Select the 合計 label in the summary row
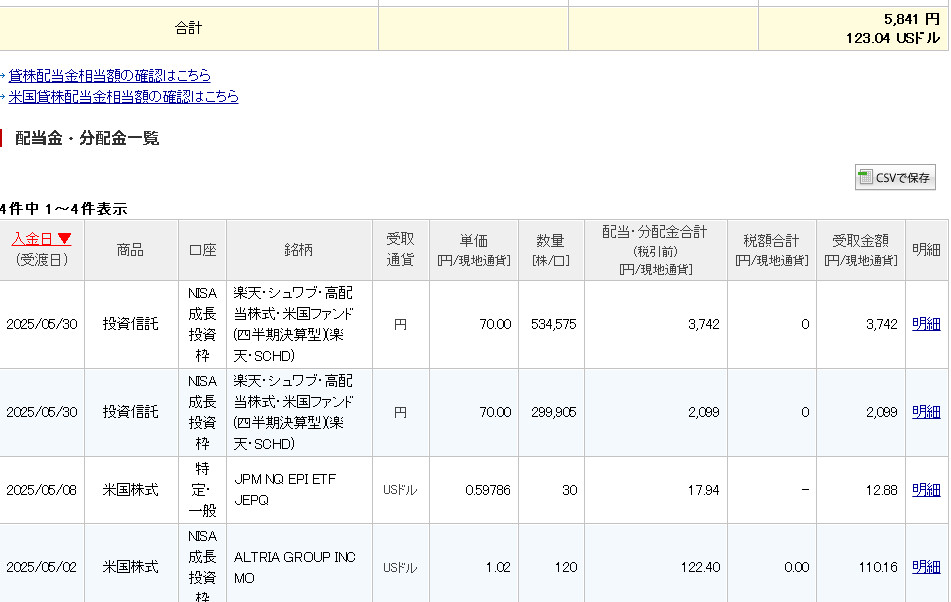Viewport: 951px width, 602px height. 188,28
